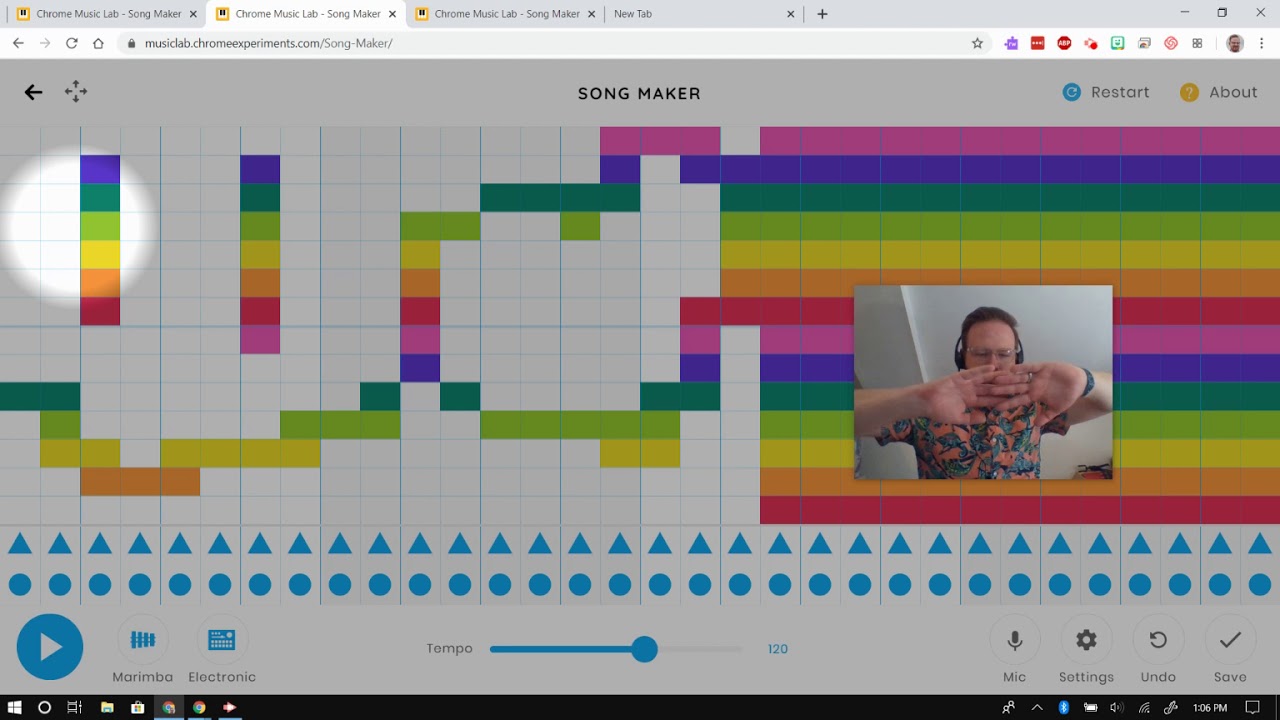Switch the Marimba instrument

[x=143, y=640]
